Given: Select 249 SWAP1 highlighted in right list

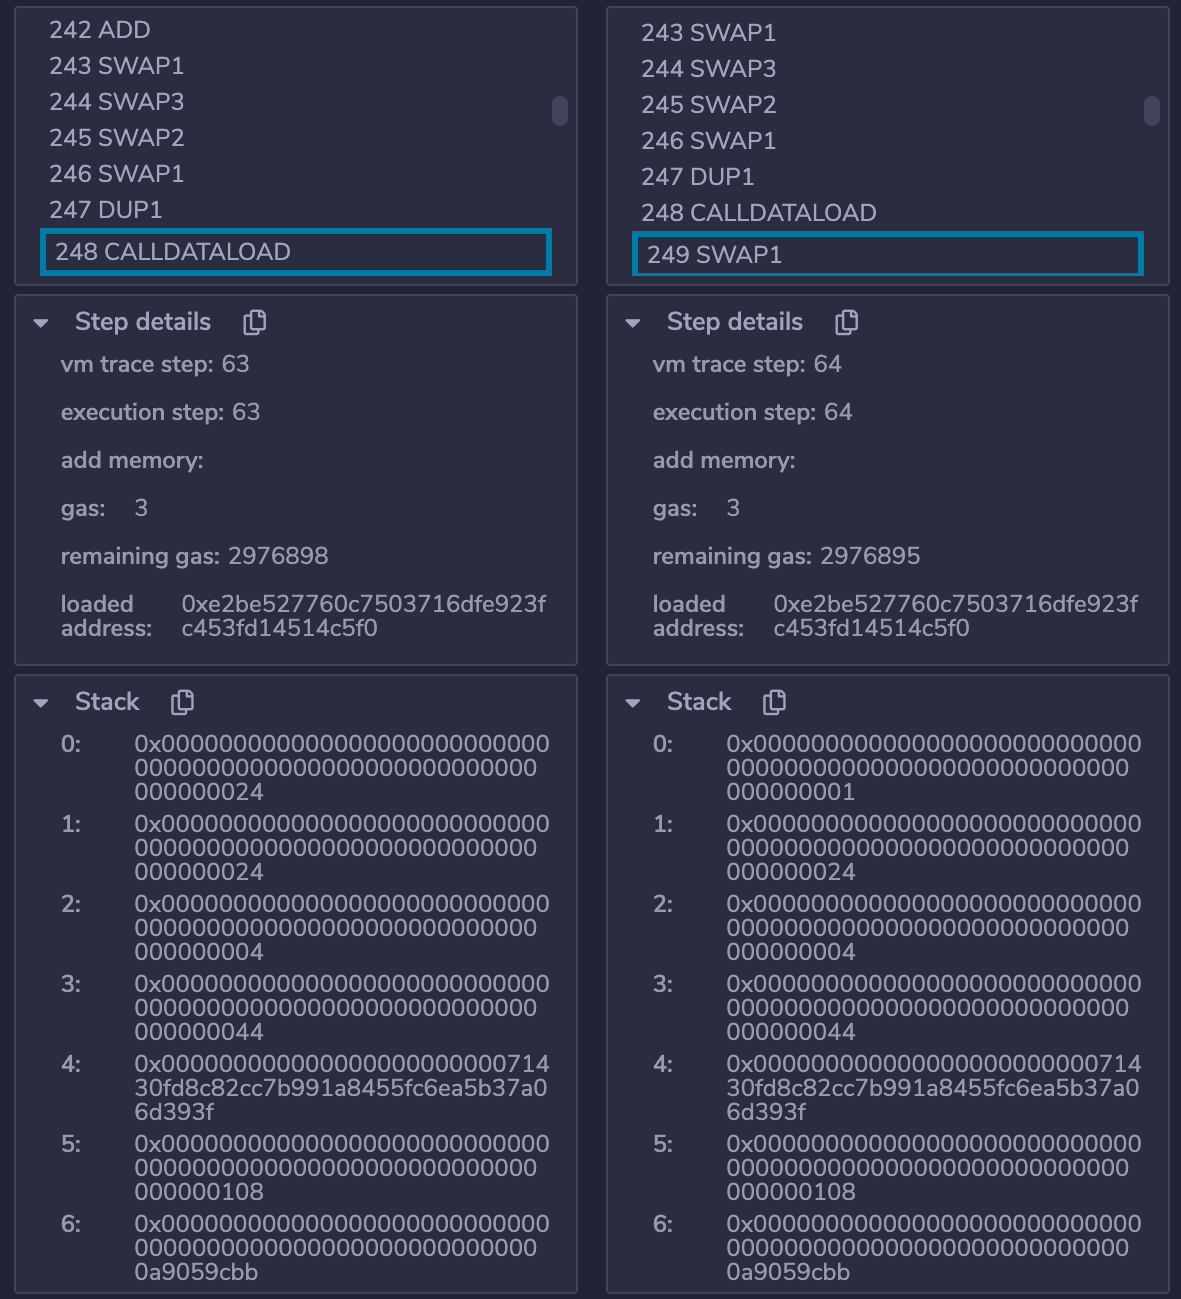Looking at the screenshot, I should tap(714, 255).
